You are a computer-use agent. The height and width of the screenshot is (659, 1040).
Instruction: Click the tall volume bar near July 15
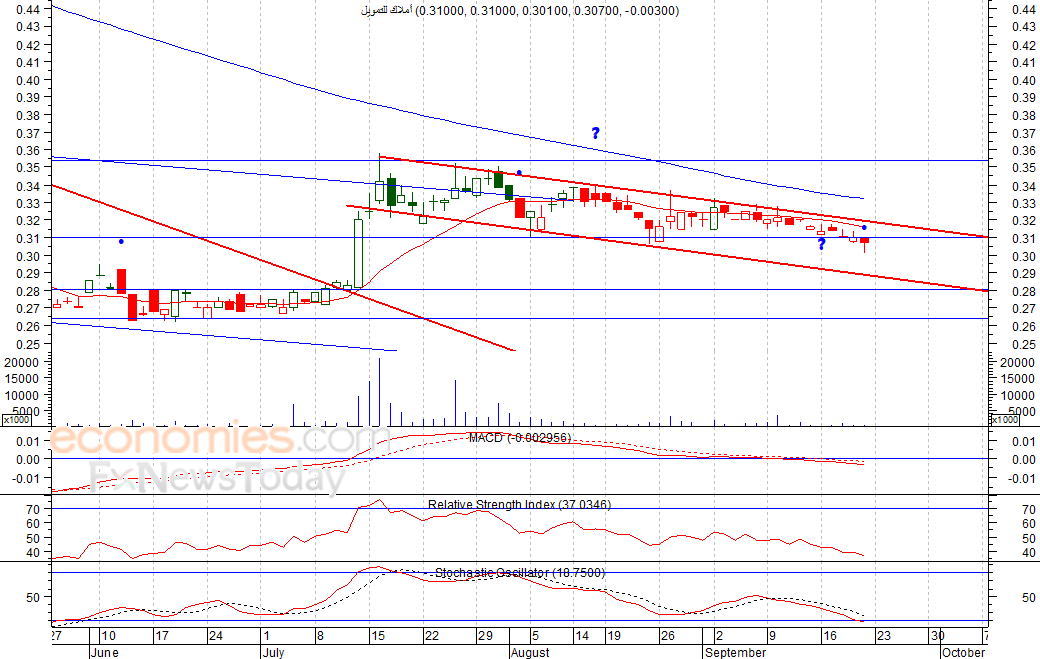tap(379, 391)
